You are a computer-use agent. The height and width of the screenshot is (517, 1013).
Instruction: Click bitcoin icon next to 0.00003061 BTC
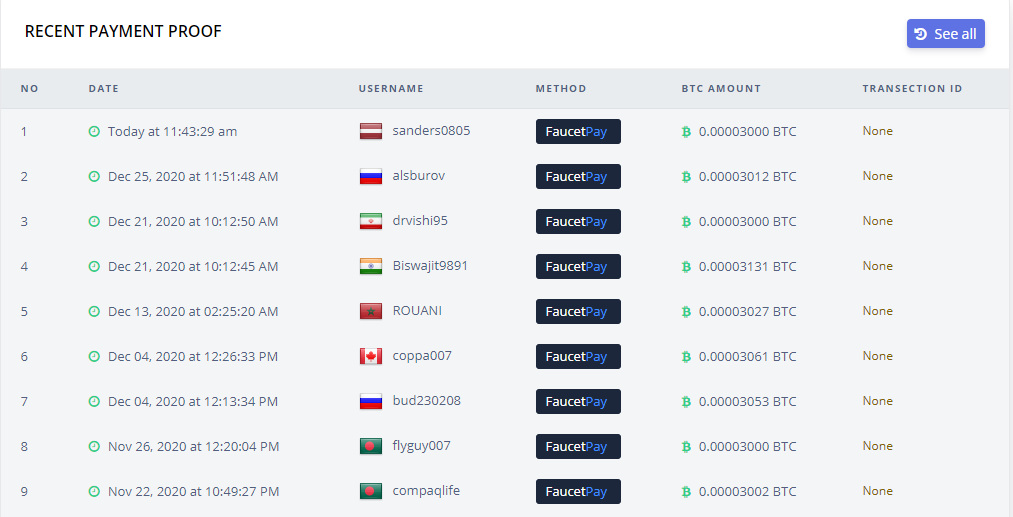[686, 356]
